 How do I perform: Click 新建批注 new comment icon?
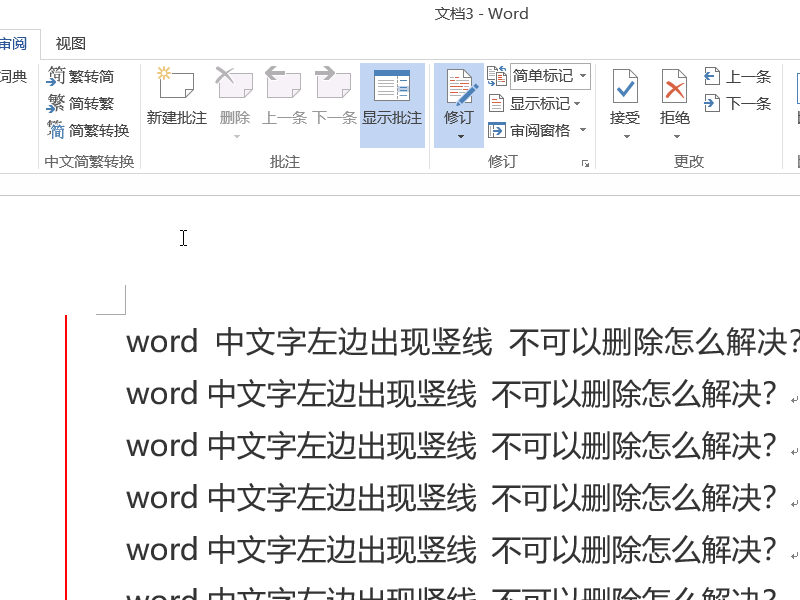click(x=177, y=83)
